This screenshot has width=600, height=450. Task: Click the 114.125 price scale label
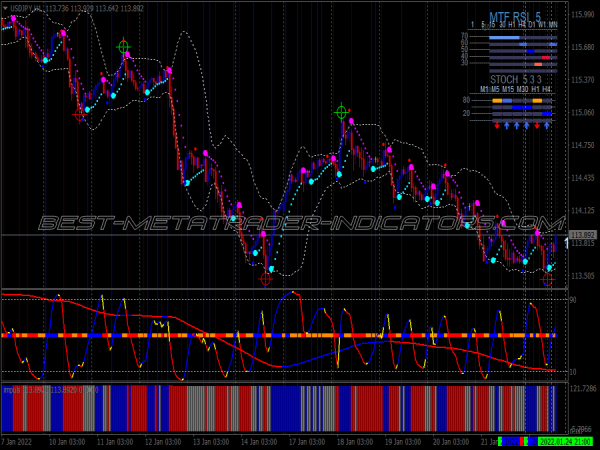(x=582, y=210)
